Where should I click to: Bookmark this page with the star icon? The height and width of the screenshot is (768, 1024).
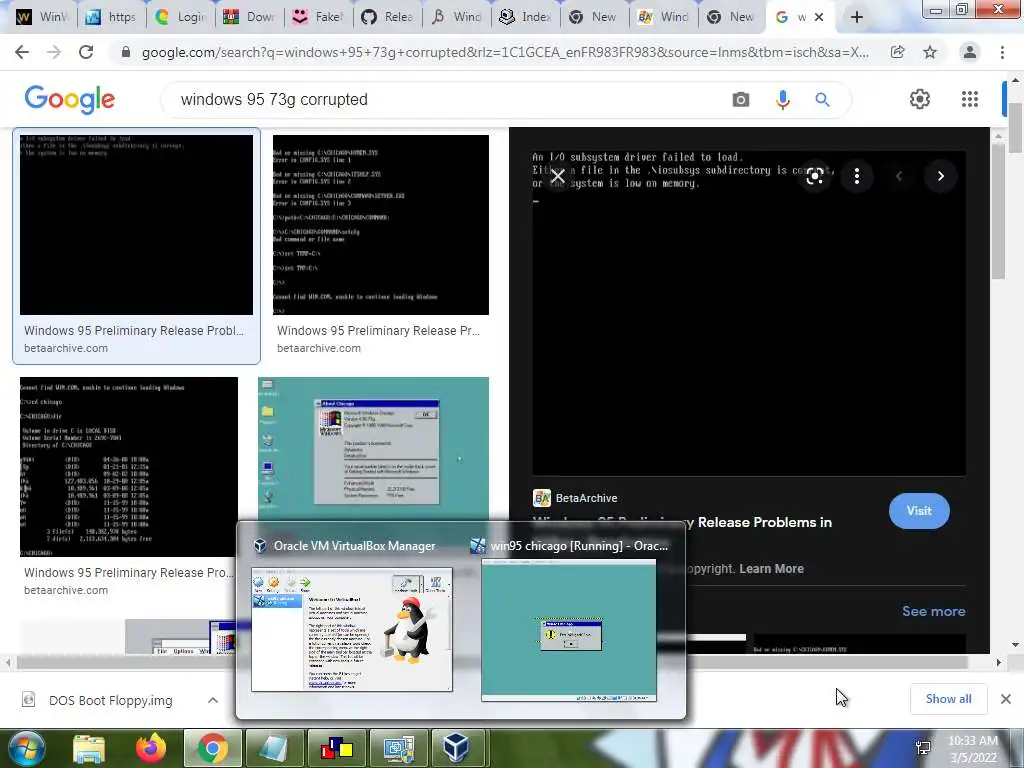pyautogui.click(x=930, y=52)
